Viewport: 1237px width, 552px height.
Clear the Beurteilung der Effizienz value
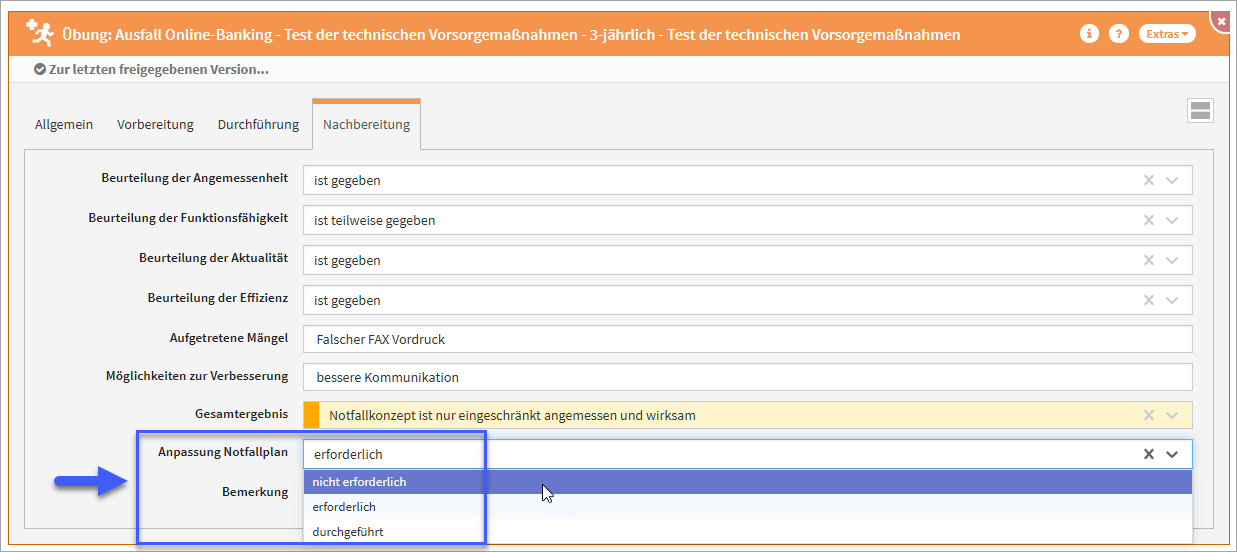1148,300
